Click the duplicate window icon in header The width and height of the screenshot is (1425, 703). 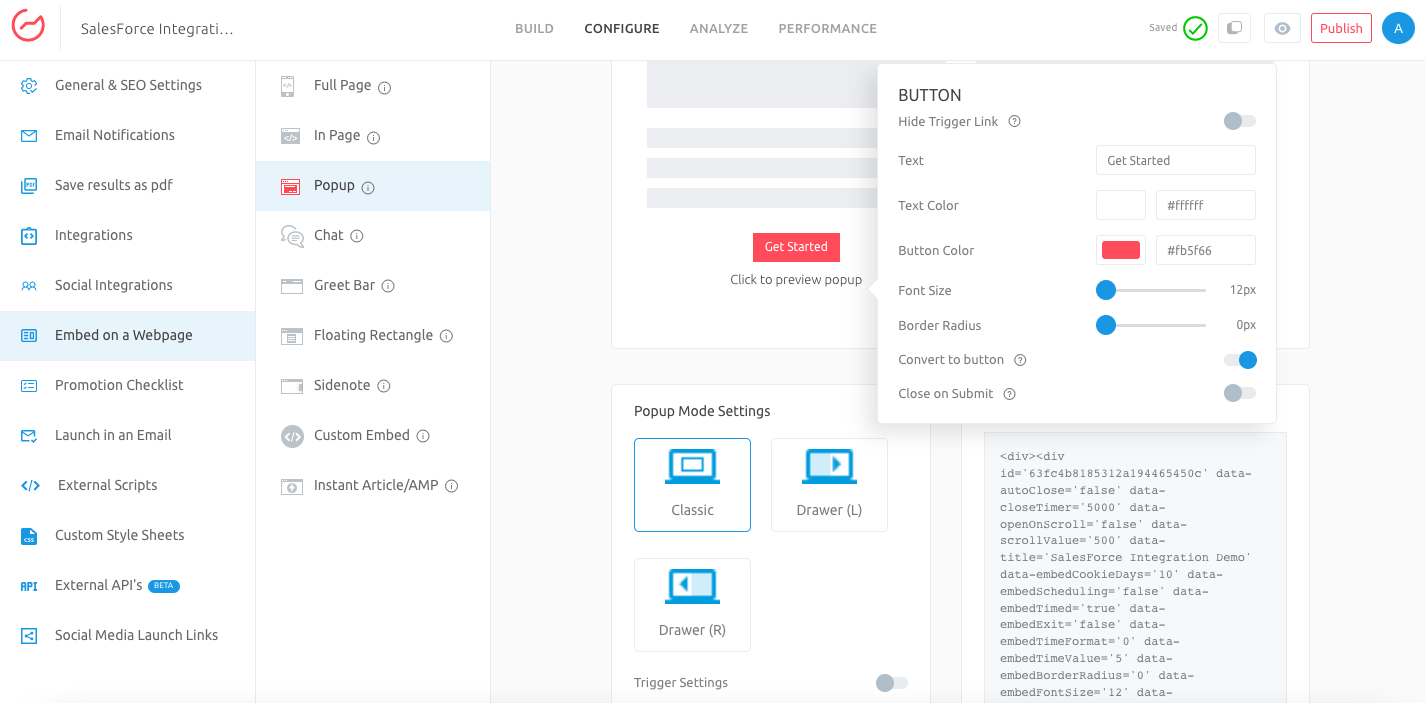[x=1234, y=28]
